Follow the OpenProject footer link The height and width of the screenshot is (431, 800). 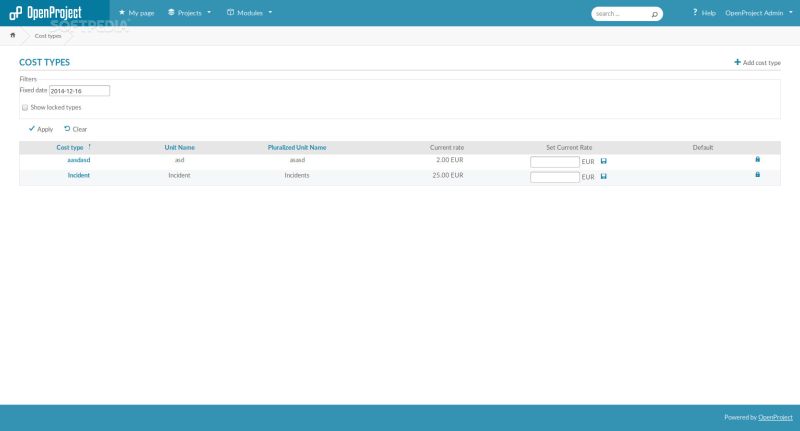point(775,417)
